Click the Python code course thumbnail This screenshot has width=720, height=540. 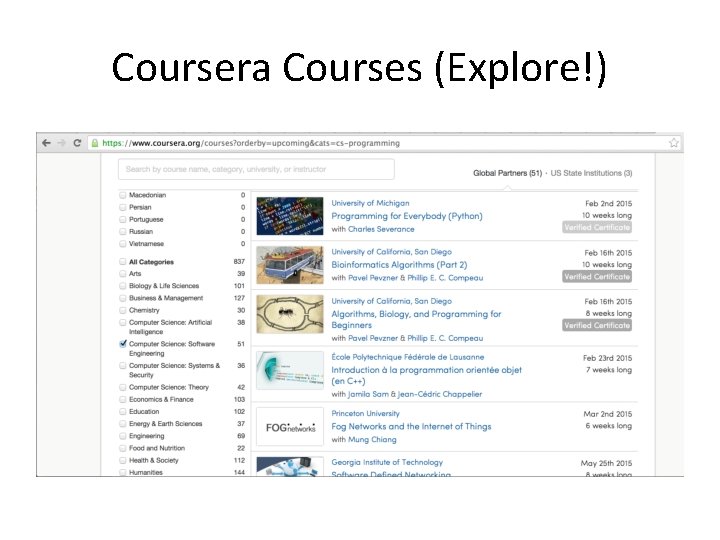[x=290, y=216]
